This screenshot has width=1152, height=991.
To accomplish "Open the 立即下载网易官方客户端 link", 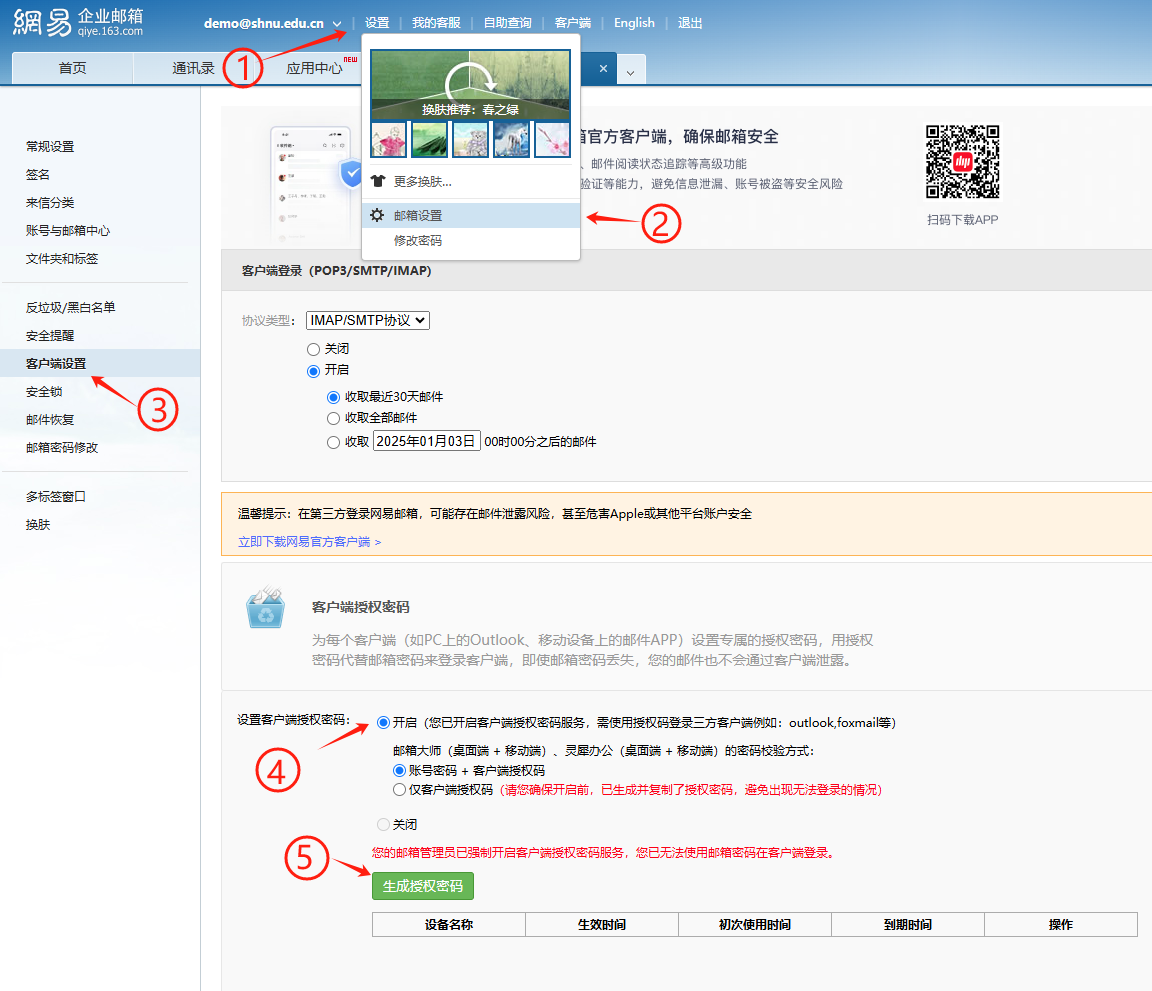I will 309,541.
